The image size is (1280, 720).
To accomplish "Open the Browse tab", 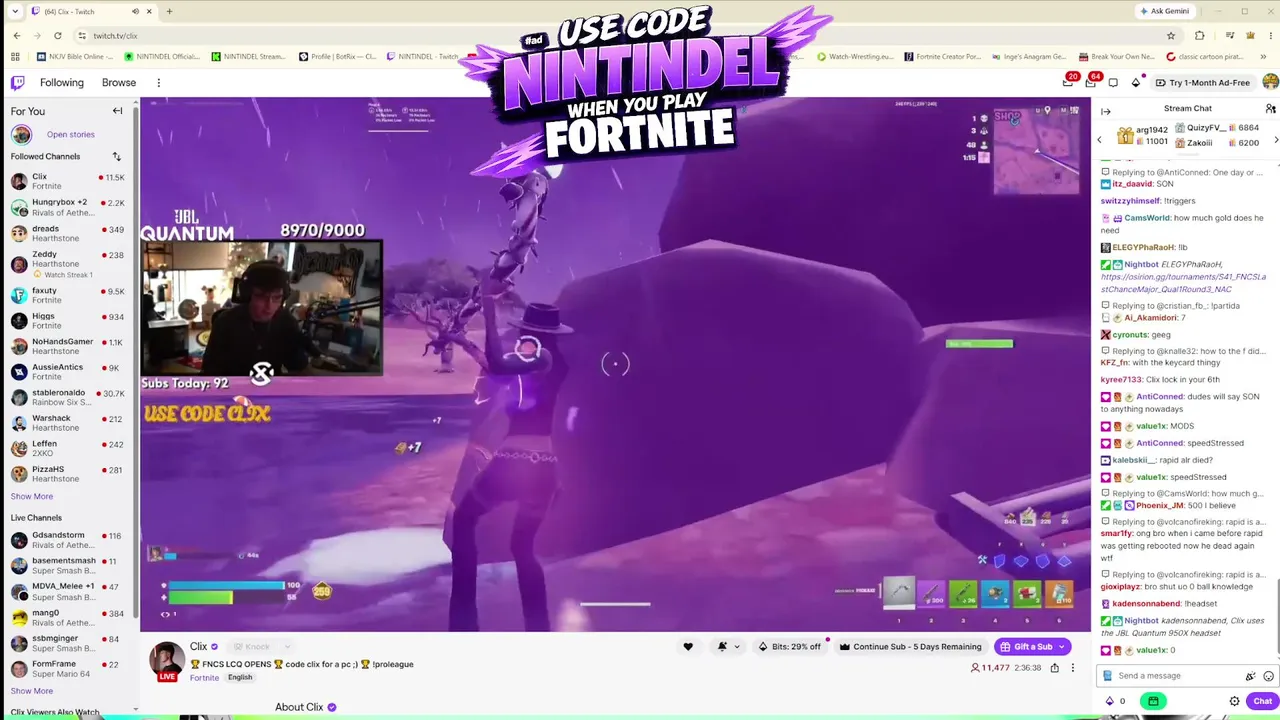I will pos(119,83).
